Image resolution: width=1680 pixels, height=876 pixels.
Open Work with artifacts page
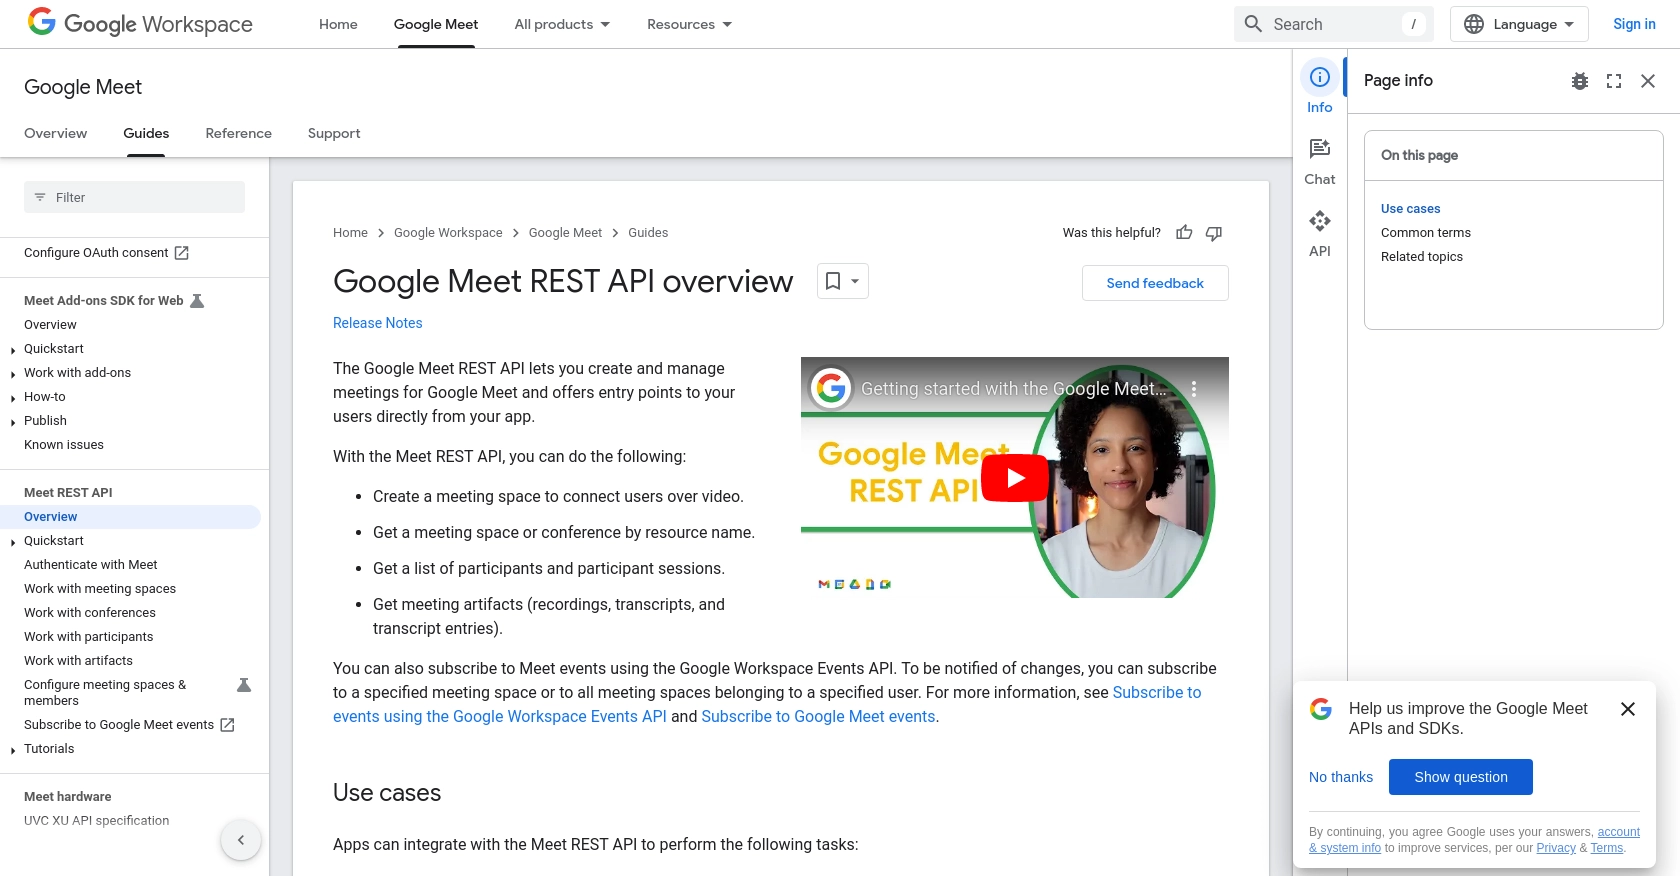coord(78,661)
